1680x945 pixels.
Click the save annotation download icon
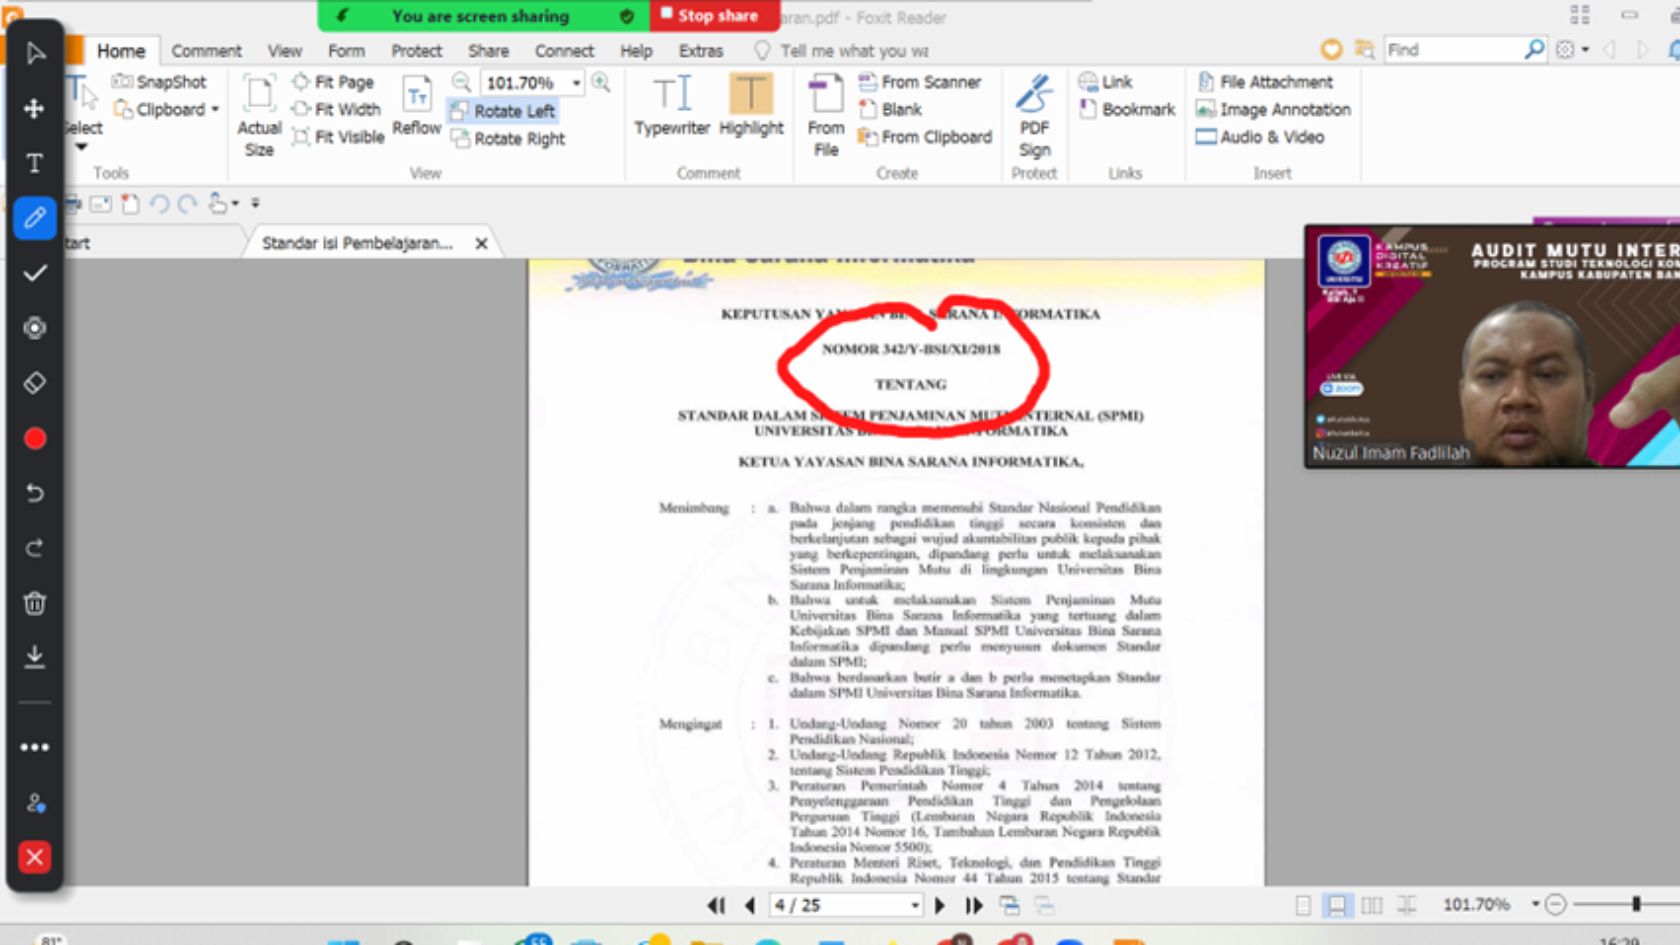[35, 657]
